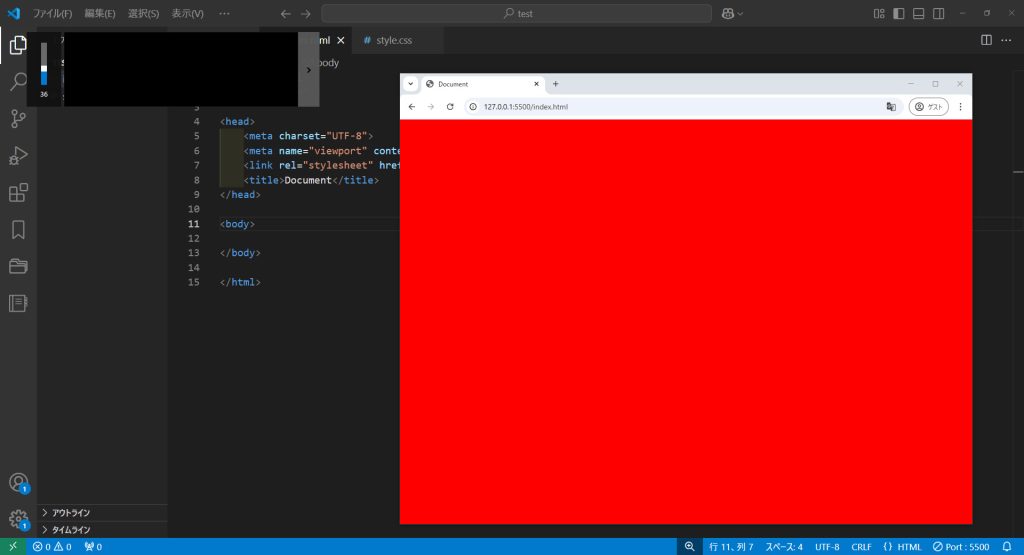Adjust the volume slider showing 36

[44, 70]
